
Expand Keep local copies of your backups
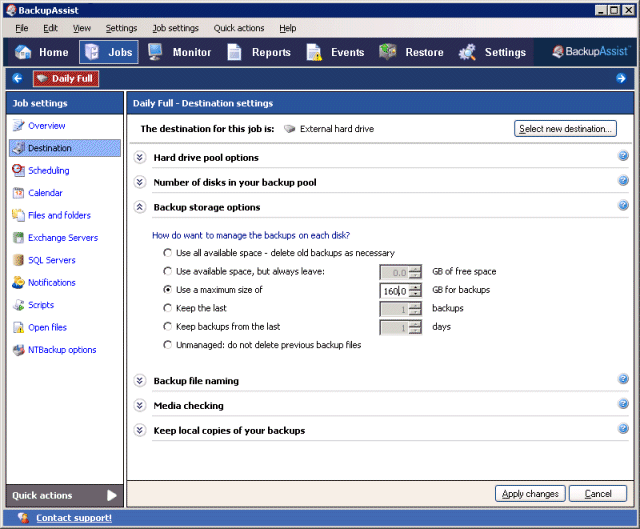tap(140, 430)
